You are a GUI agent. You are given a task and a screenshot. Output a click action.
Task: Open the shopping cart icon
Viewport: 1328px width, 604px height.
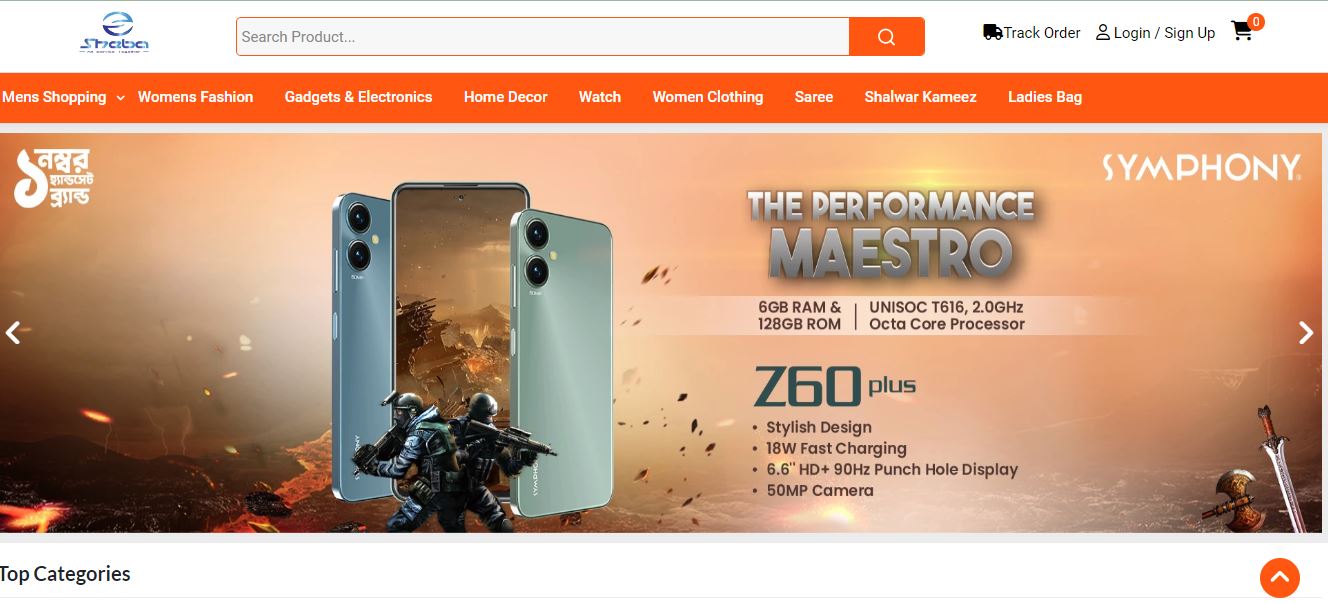pos(1242,31)
